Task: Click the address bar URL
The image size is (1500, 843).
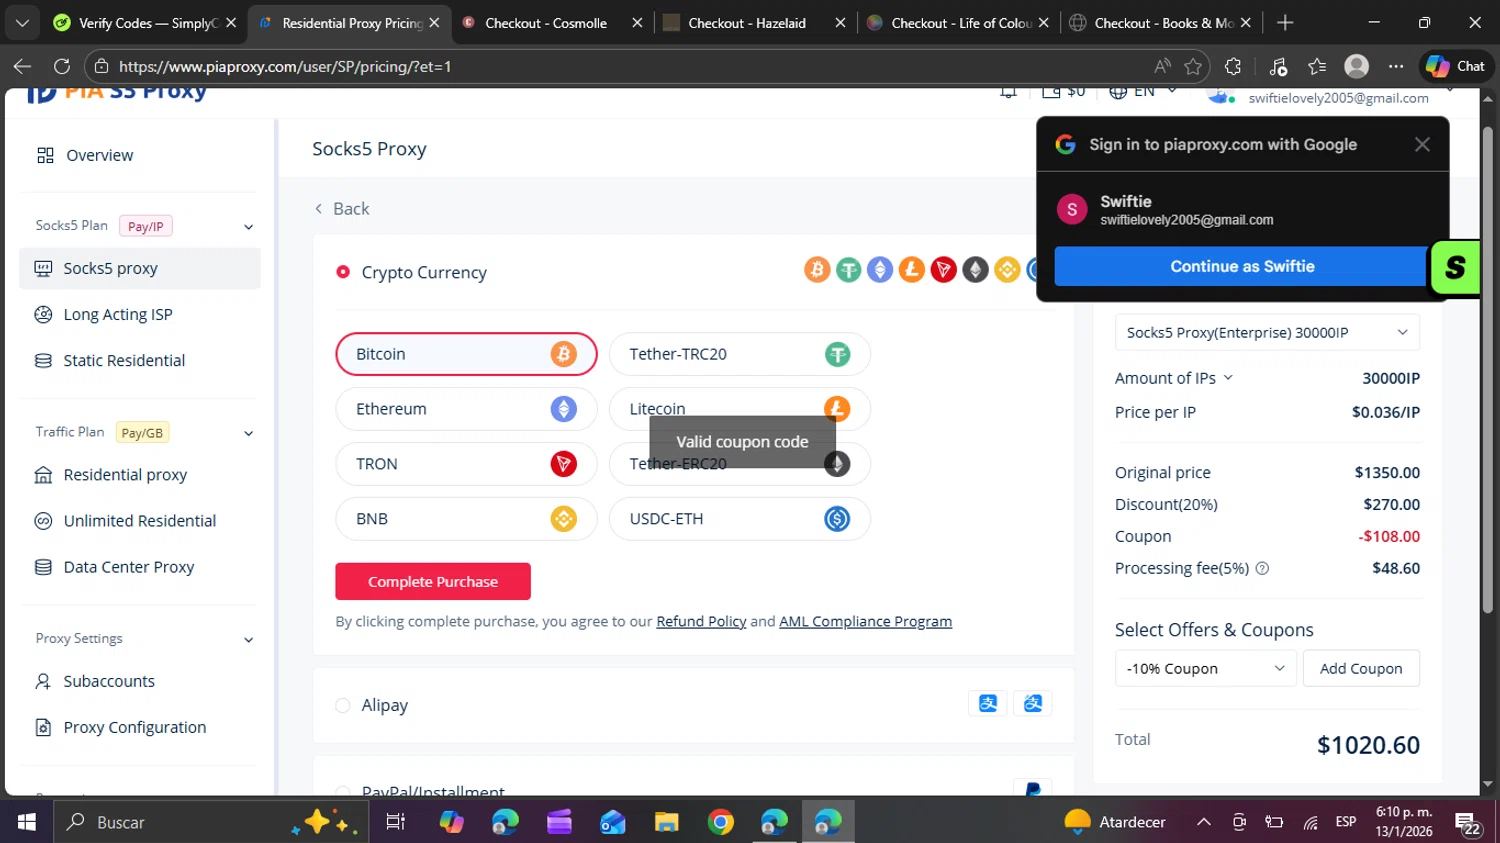Action: pos(285,66)
